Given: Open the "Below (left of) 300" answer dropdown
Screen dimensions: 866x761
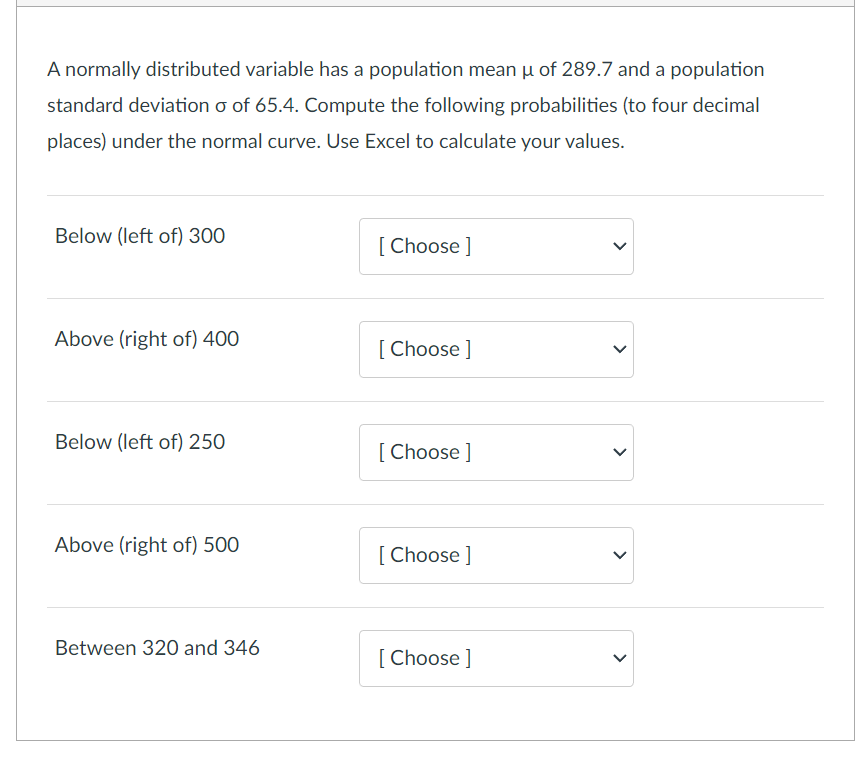Looking at the screenshot, I should [496, 246].
